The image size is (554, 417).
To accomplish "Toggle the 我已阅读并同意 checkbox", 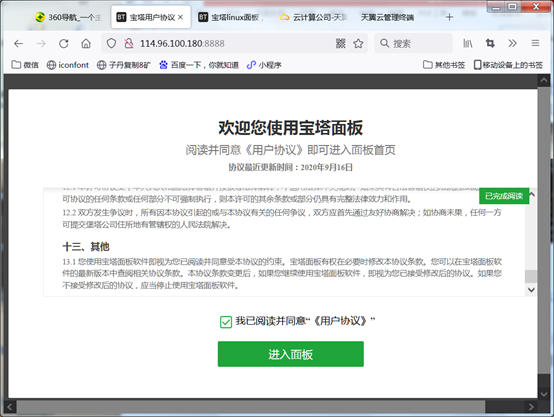I will coord(226,322).
